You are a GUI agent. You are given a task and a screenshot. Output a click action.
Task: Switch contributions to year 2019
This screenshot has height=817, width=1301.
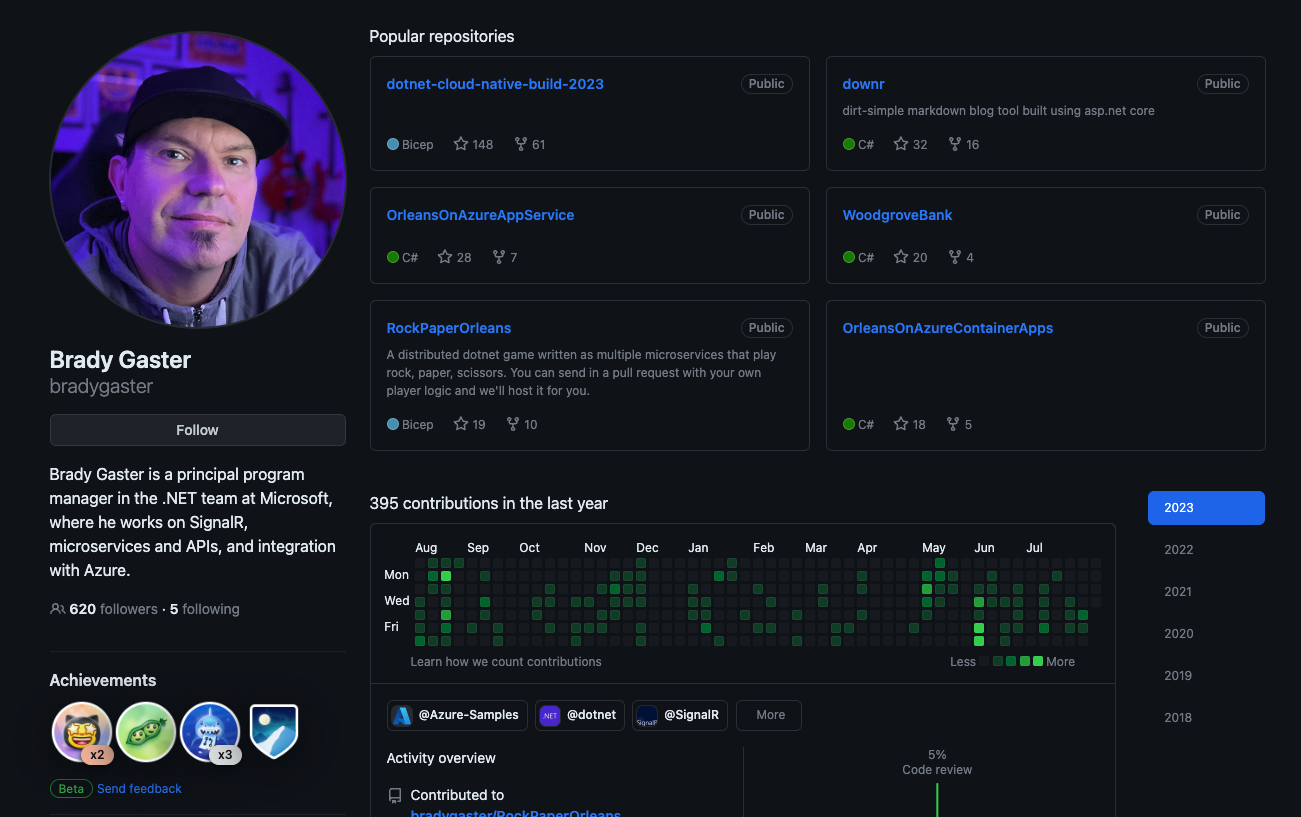1178,675
